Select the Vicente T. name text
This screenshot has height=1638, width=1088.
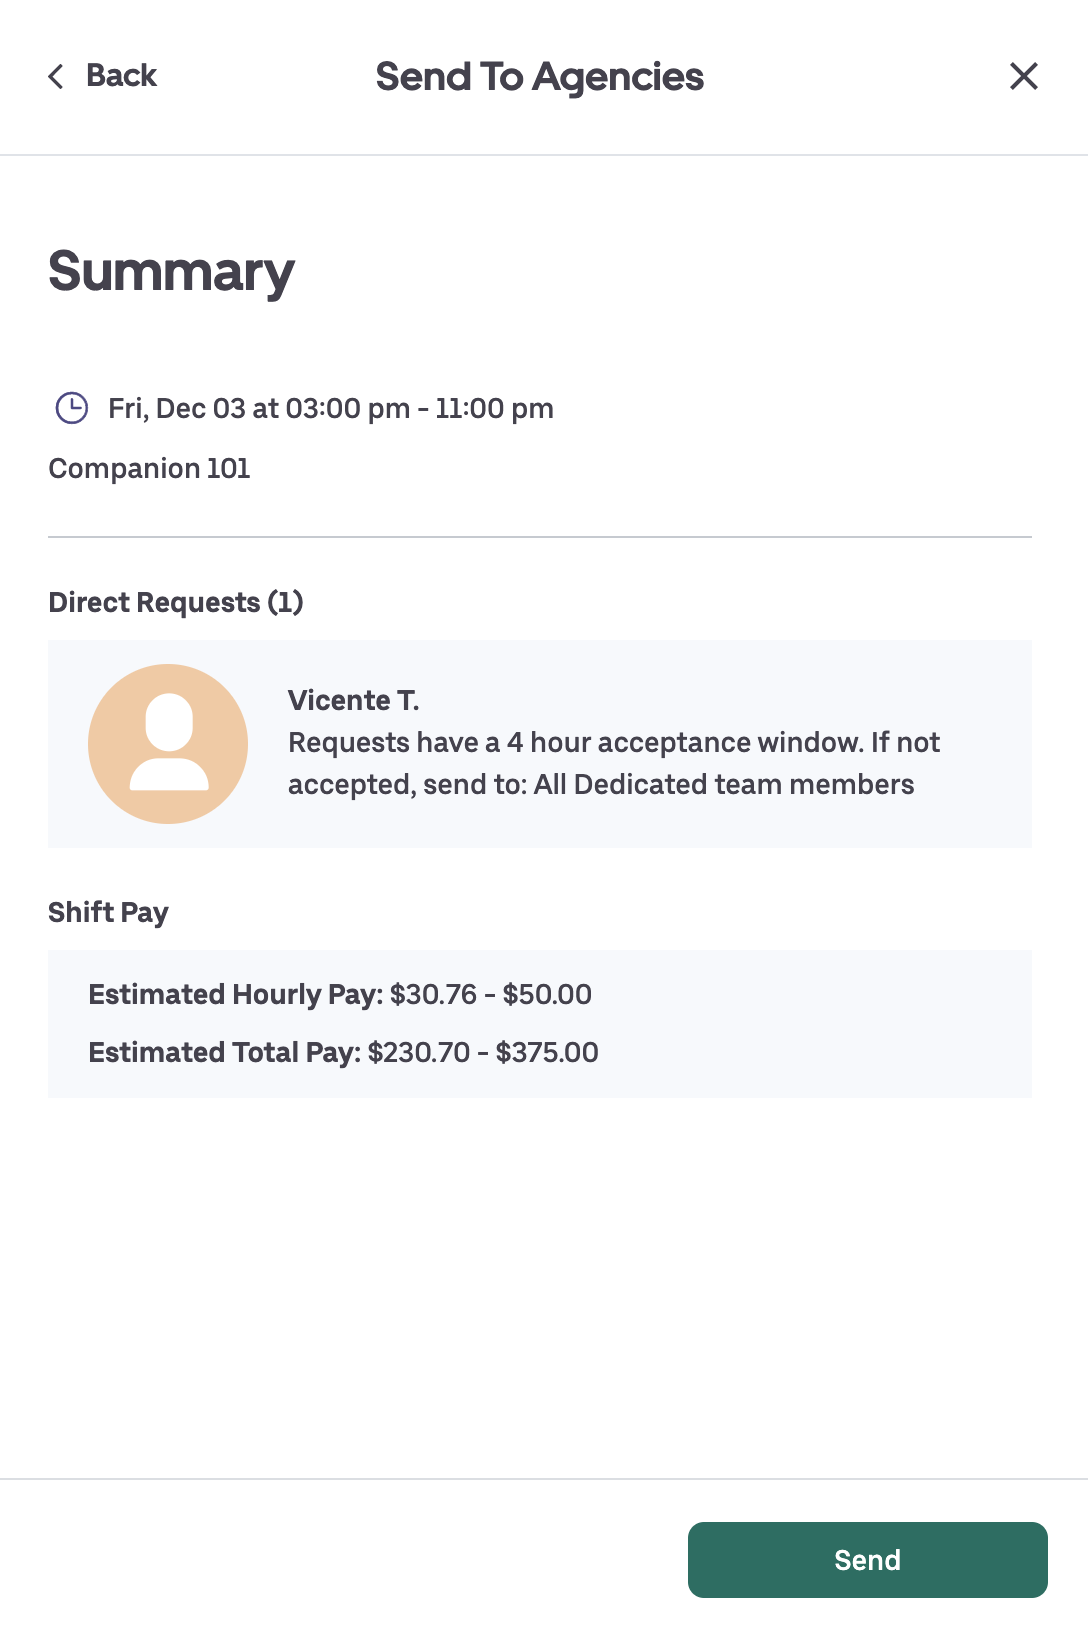[x=353, y=700]
